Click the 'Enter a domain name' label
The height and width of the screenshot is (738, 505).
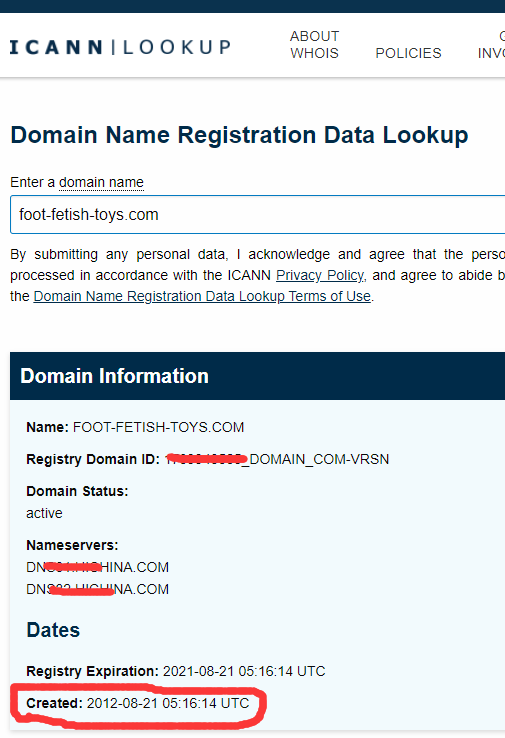click(77, 182)
